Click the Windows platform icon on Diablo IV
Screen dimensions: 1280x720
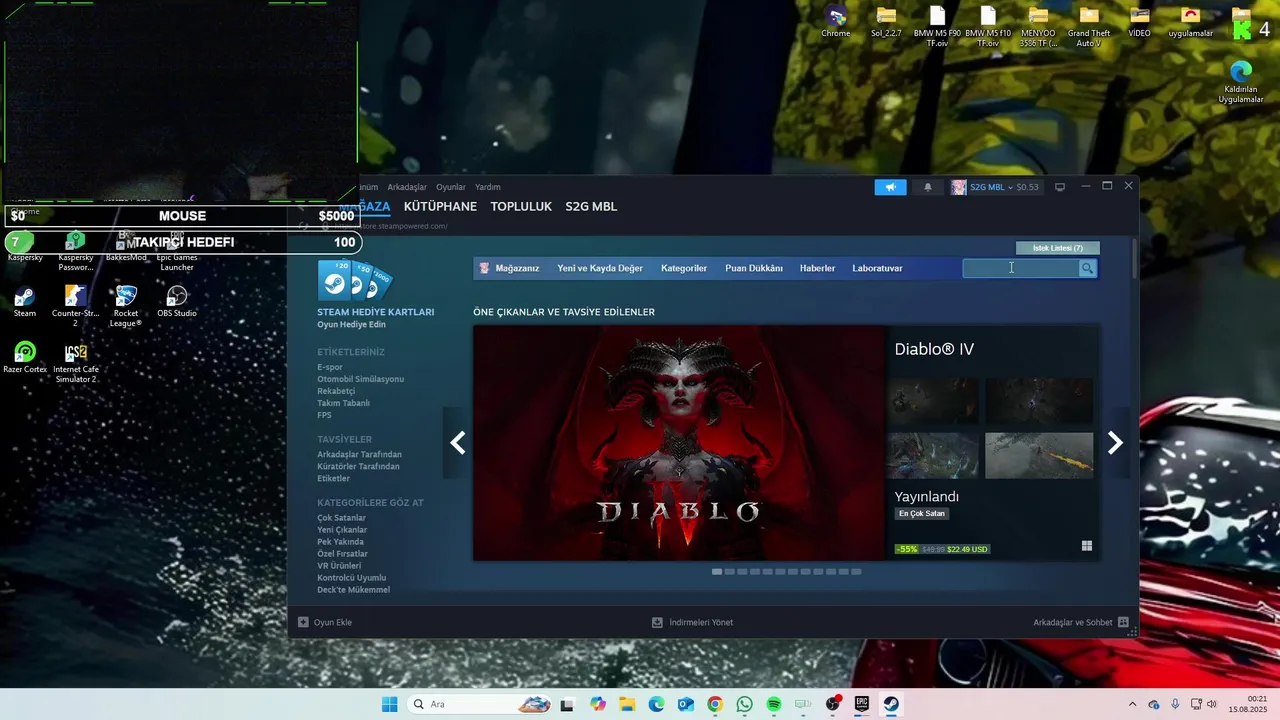click(x=1086, y=546)
